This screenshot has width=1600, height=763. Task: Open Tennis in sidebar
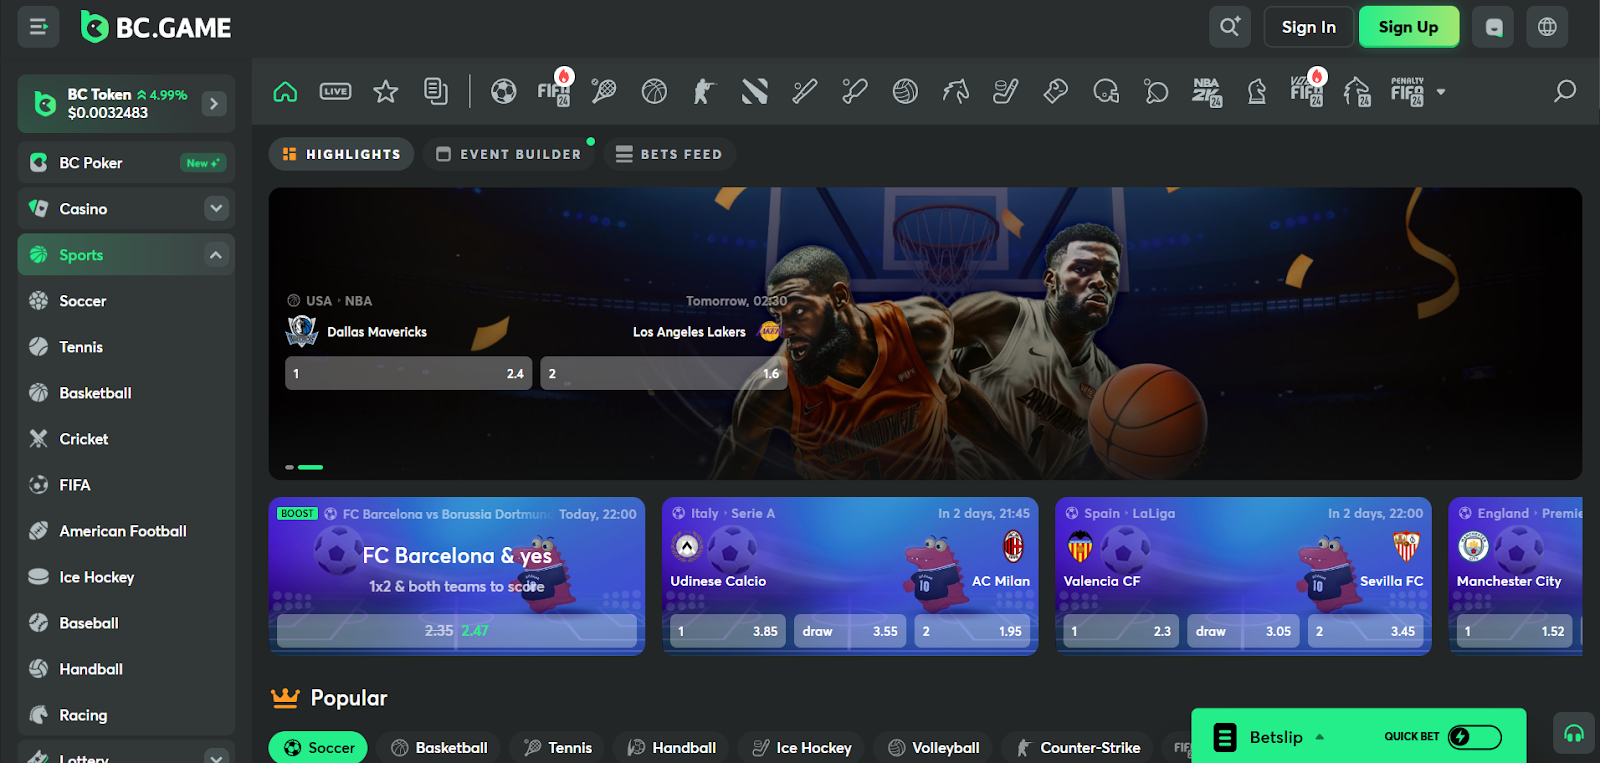pos(126,347)
